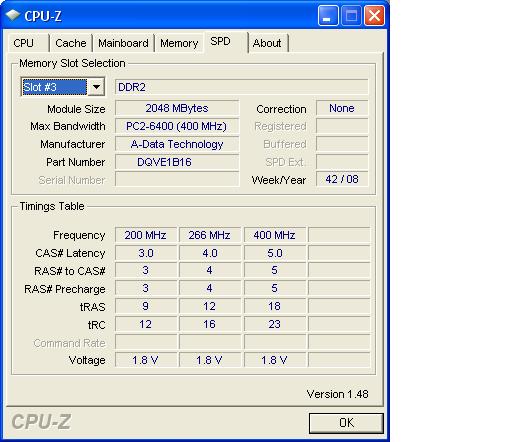Open the About tab
This screenshot has width=512, height=442.
pyautogui.click(x=267, y=43)
